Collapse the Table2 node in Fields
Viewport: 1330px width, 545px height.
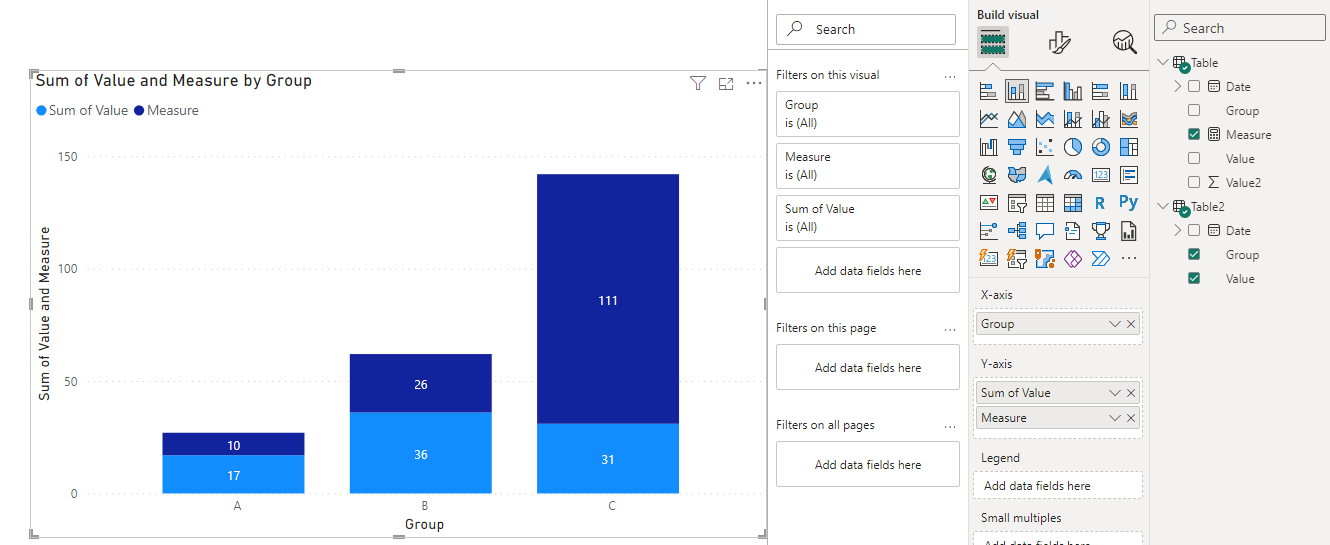click(1163, 206)
